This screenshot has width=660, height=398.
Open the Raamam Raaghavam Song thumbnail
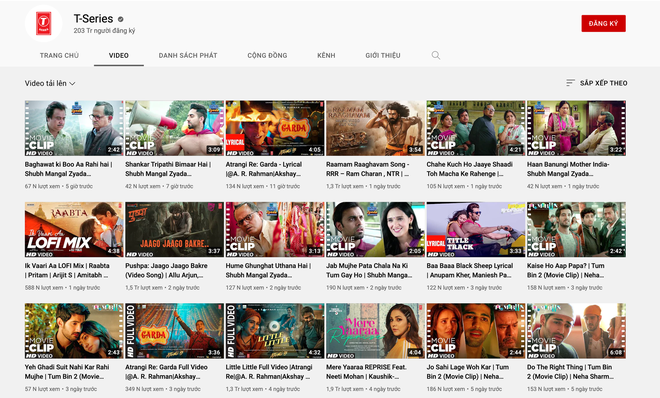tap(375, 128)
